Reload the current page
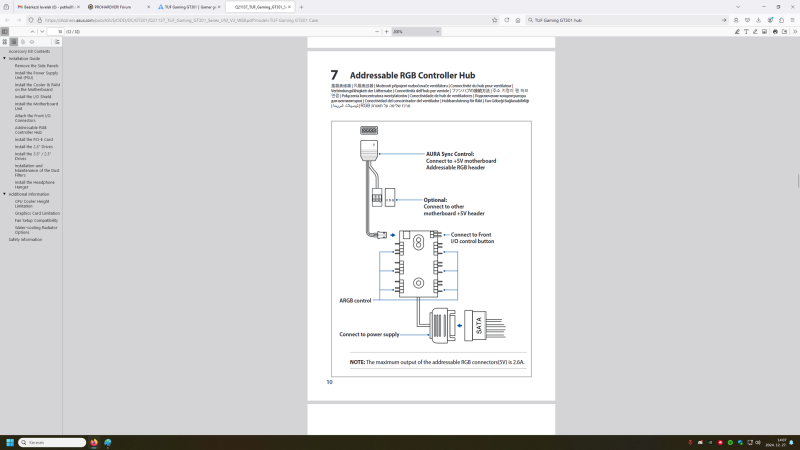 [x=507, y=20]
